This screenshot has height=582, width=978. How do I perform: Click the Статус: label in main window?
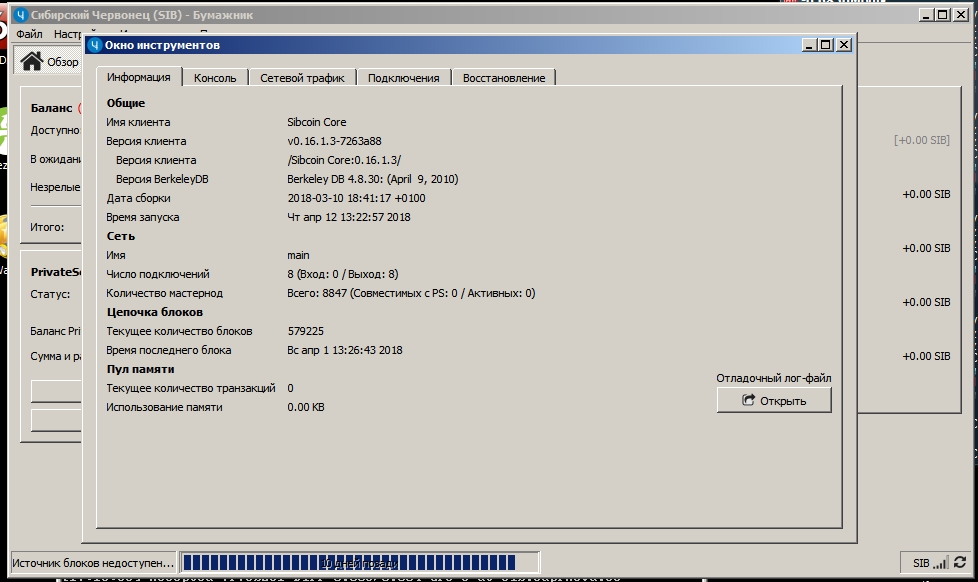click(x=50, y=294)
